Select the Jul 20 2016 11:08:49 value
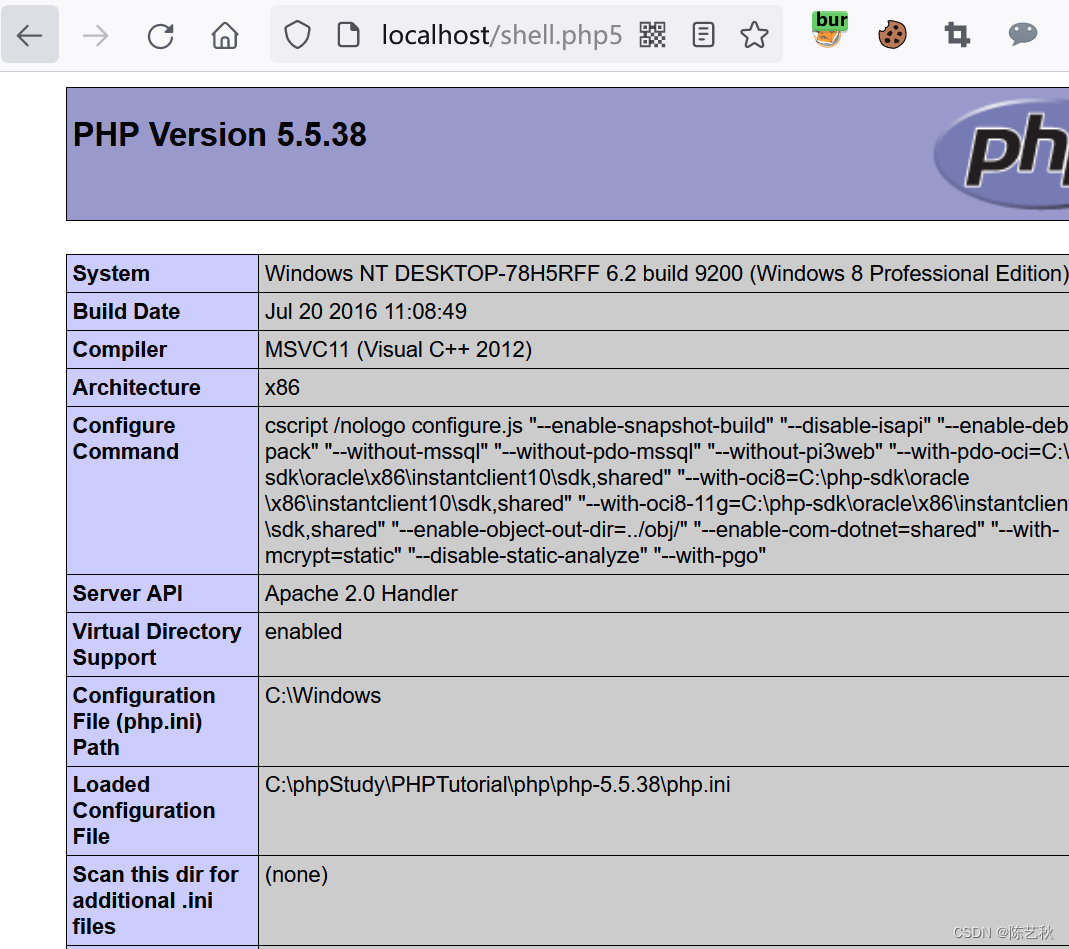Viewport: 1069px width, 949px height. (365, 312)
